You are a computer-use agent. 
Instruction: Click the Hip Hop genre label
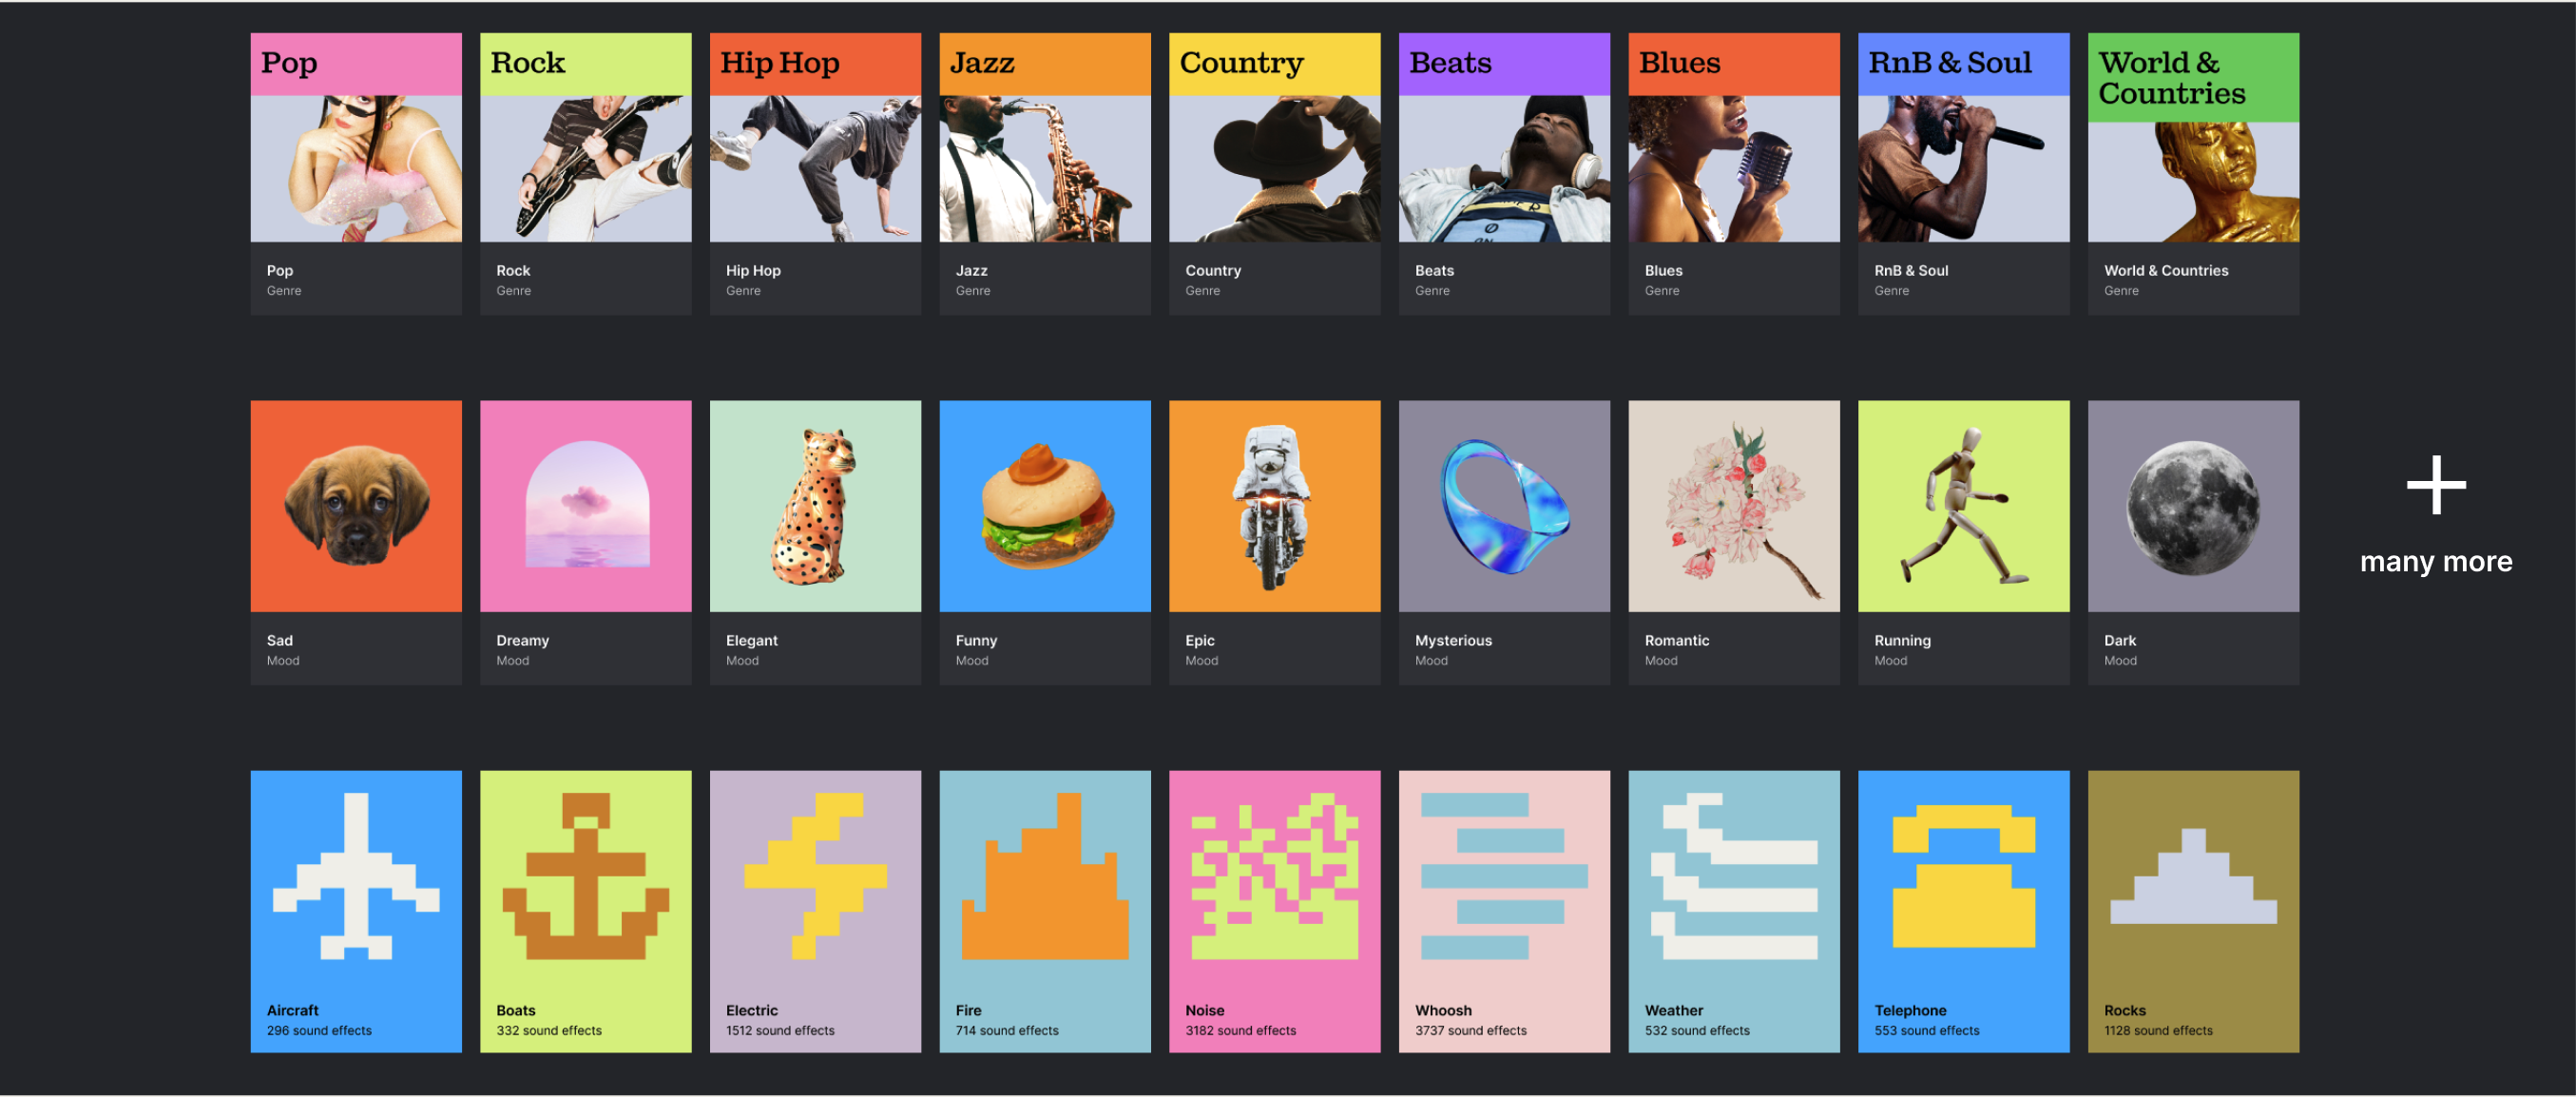click(x=753, y=270)
